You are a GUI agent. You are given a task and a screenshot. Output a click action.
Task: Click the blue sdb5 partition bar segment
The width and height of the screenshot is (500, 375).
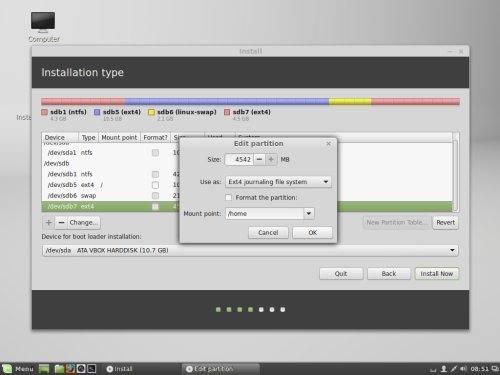tap(227, 101)
